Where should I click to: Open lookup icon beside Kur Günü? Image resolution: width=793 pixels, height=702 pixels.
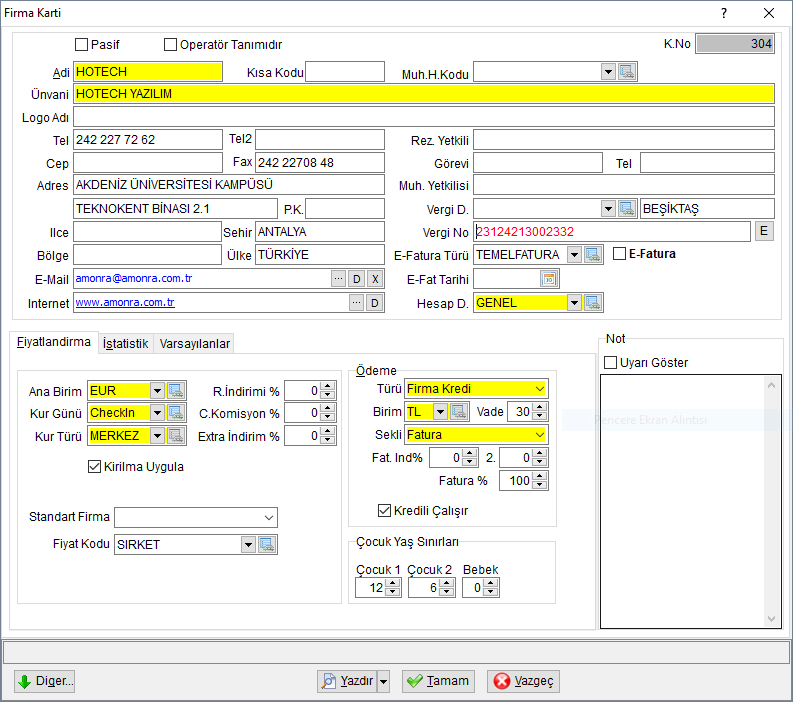pyautogui.click(x=175, y=413)
